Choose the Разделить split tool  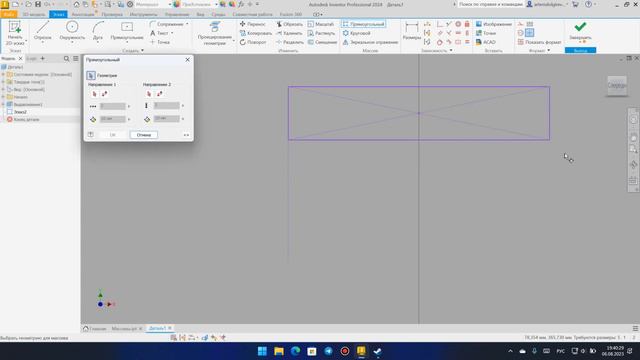(x=290, y=42)
